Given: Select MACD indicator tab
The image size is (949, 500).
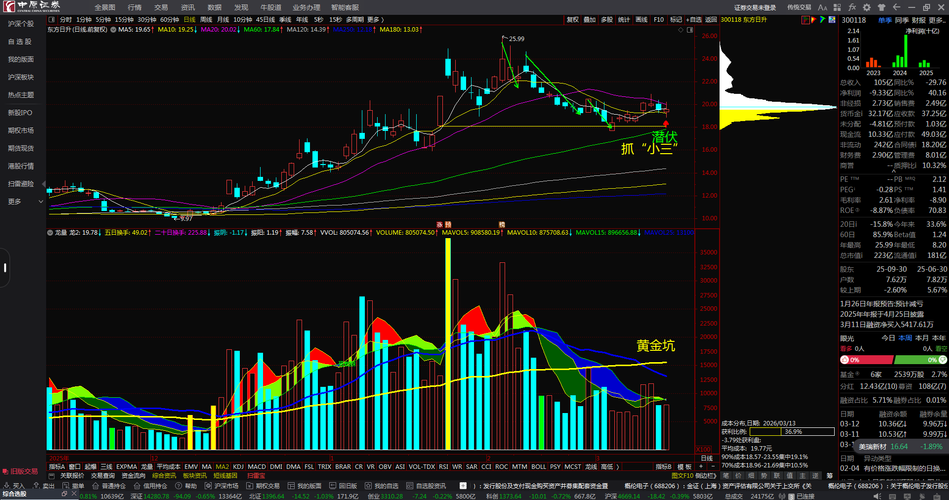Looking at the screenshot, I should pos(257,467).
